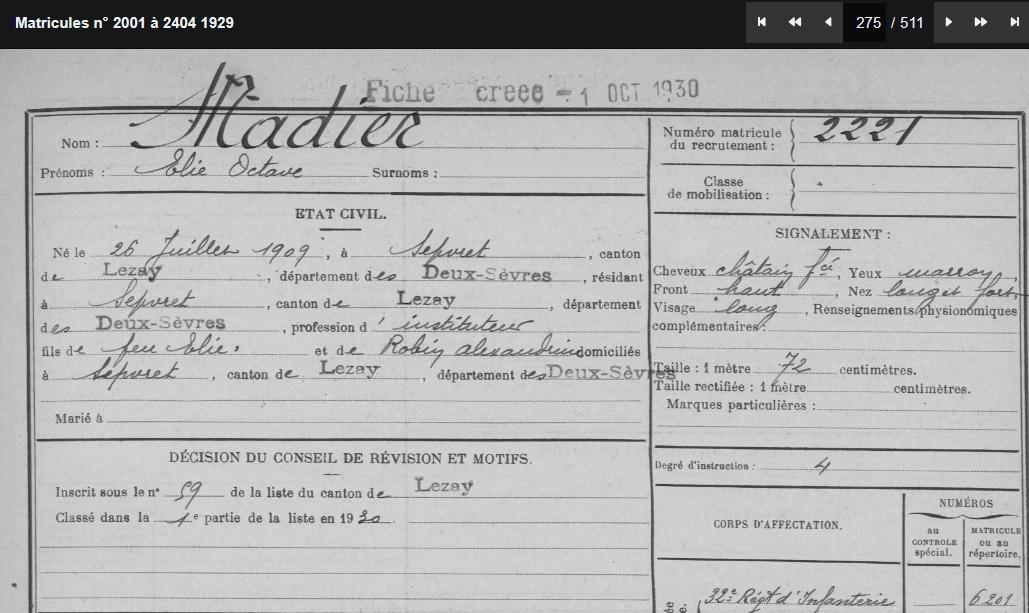Image resolution: width=1029 pixels, height=613 pixels.
Task: Click the total page count 511
Action: [911, 22]
